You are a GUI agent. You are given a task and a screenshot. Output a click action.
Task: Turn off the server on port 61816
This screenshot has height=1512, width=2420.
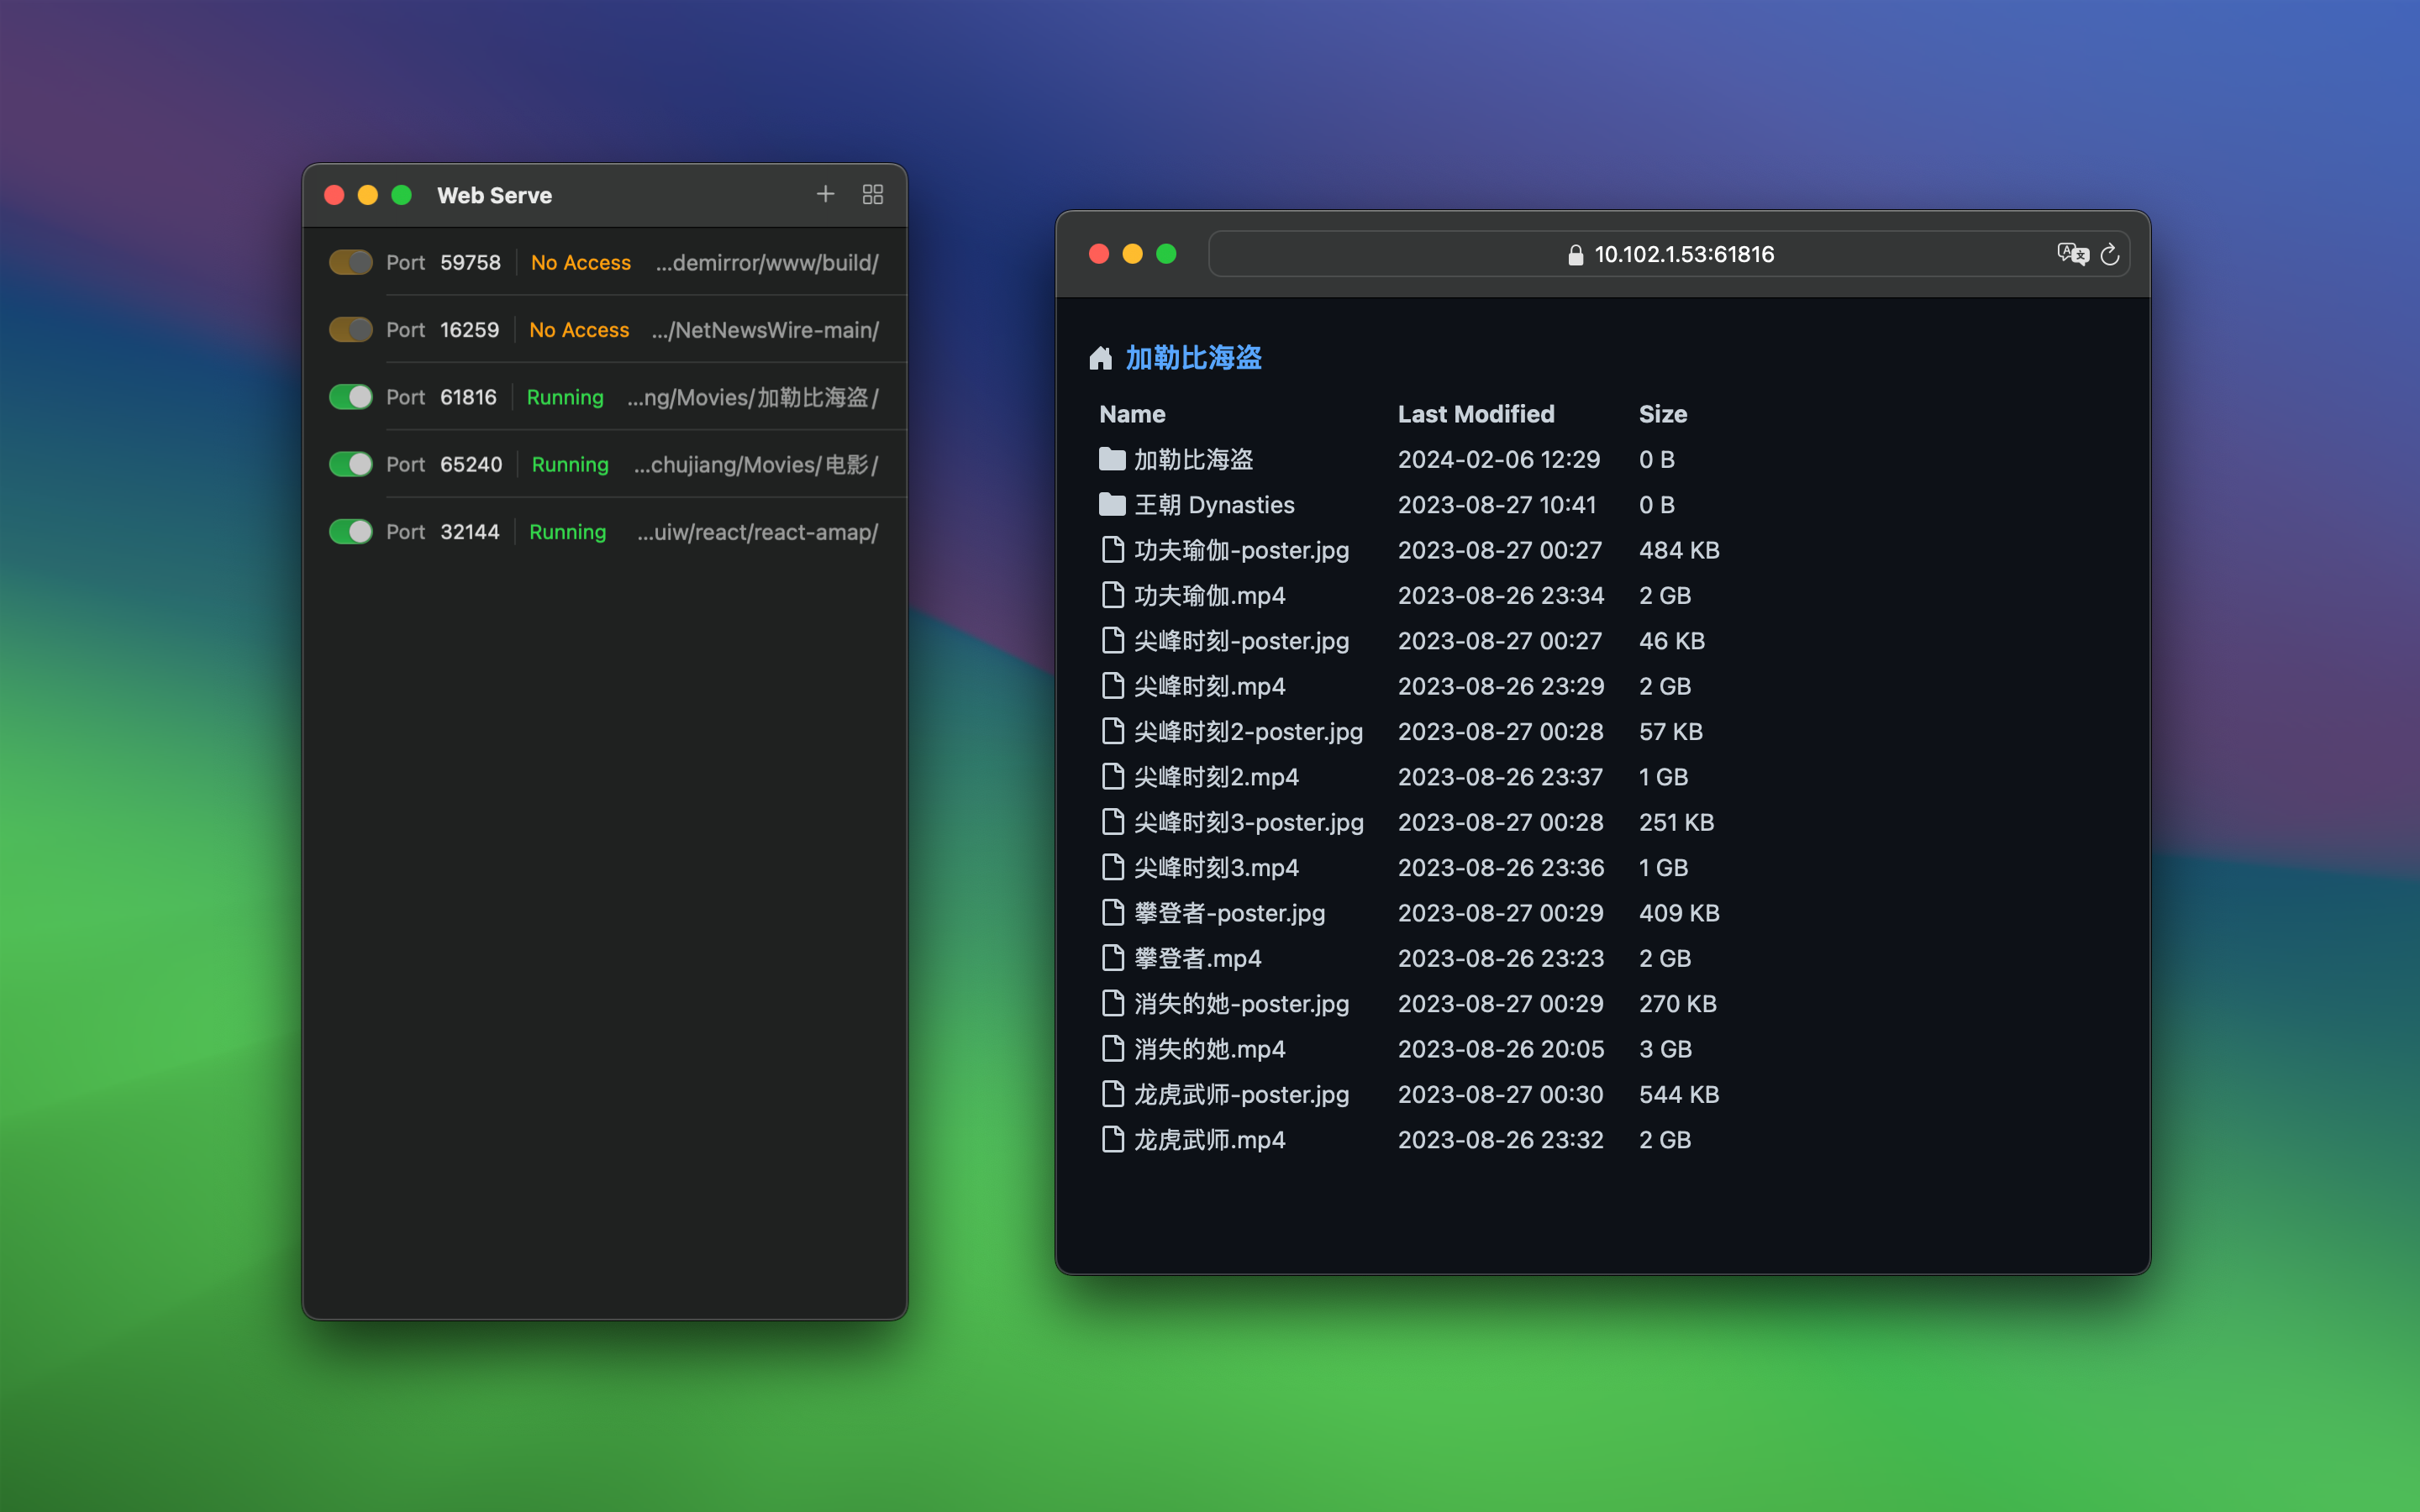pyautogui.click(x=350, y=397)
